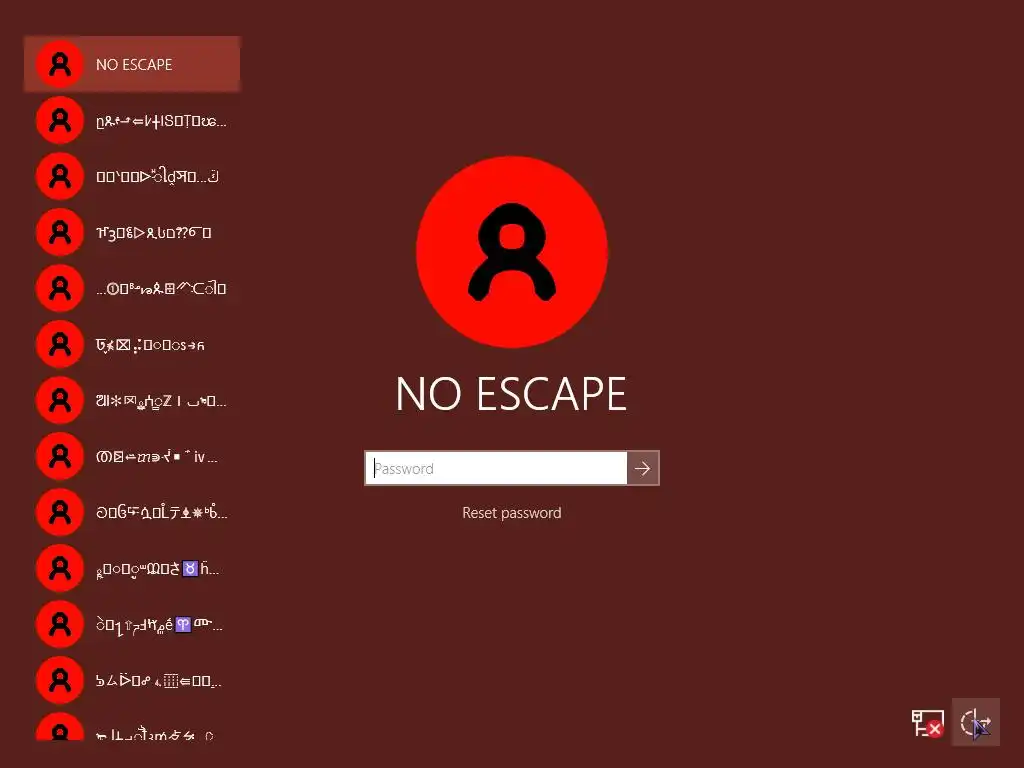Focus the Password input field
Viewport: 1024px width, 768px height.
496,468
